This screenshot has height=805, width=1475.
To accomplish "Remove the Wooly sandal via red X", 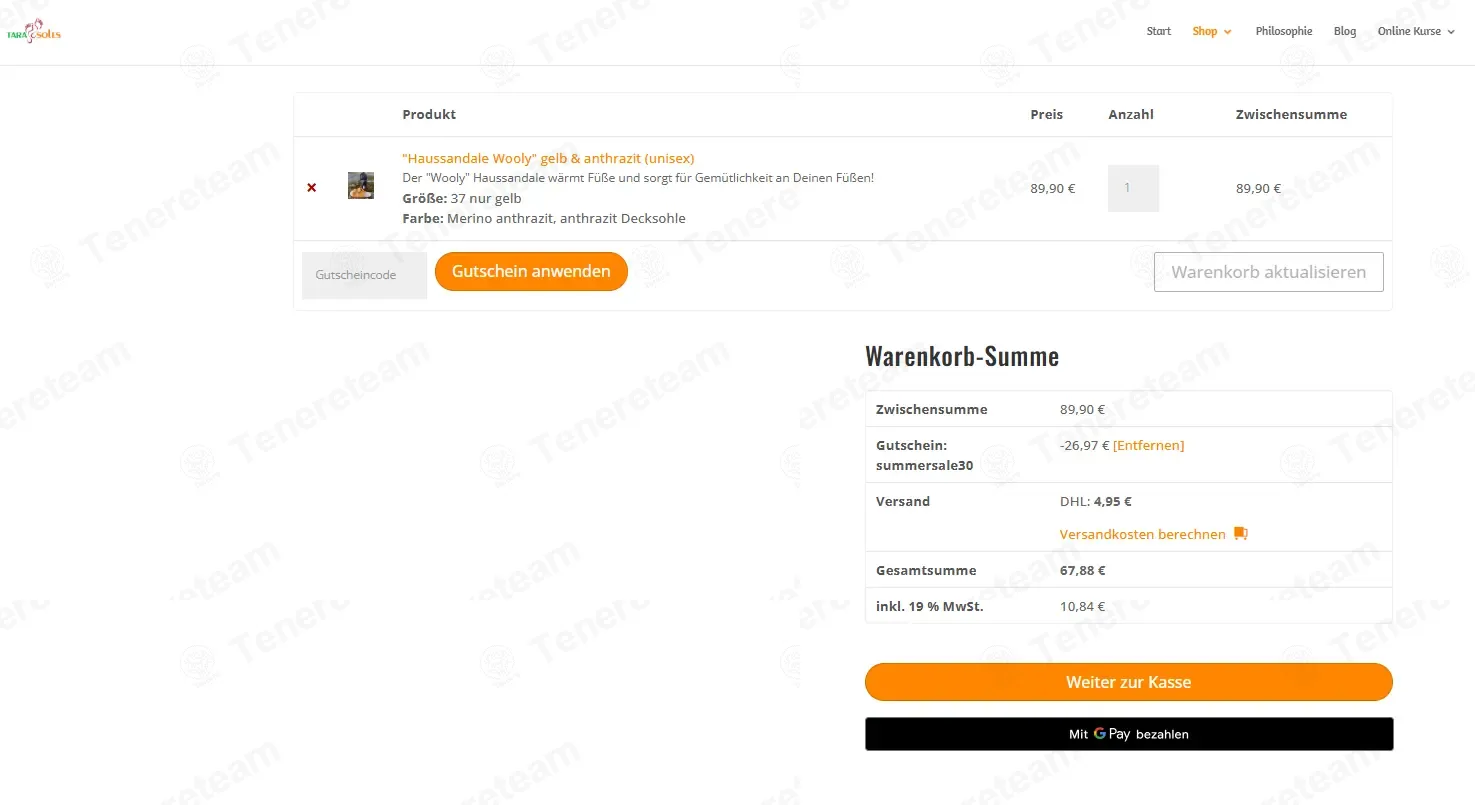I will 312,188.
